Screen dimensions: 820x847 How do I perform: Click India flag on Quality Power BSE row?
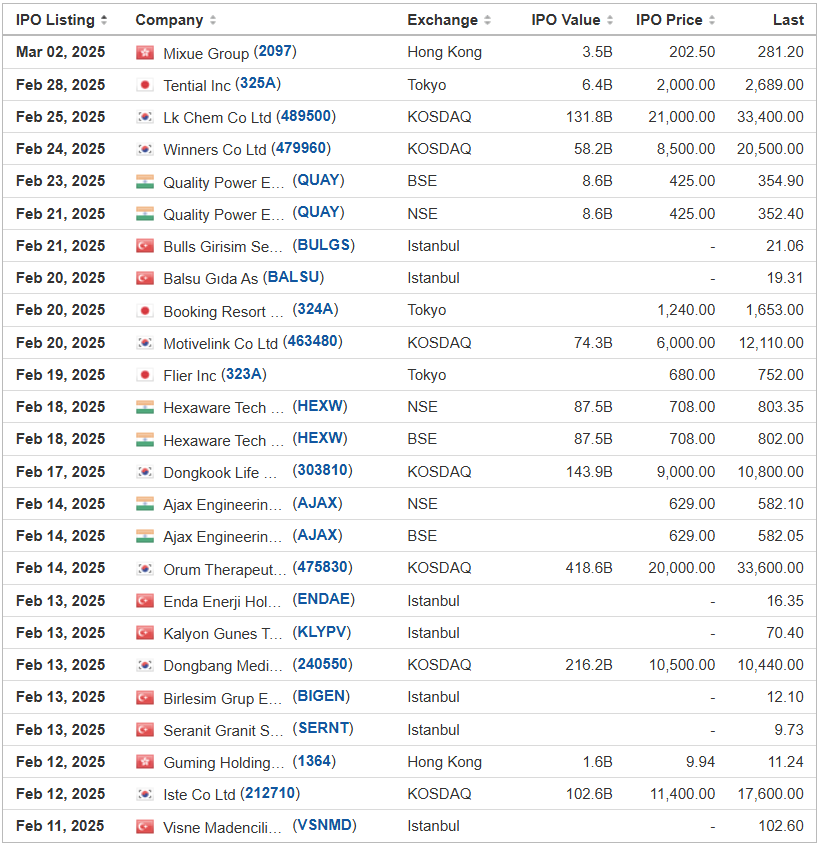pyautogui.click(x=145, y=181)
